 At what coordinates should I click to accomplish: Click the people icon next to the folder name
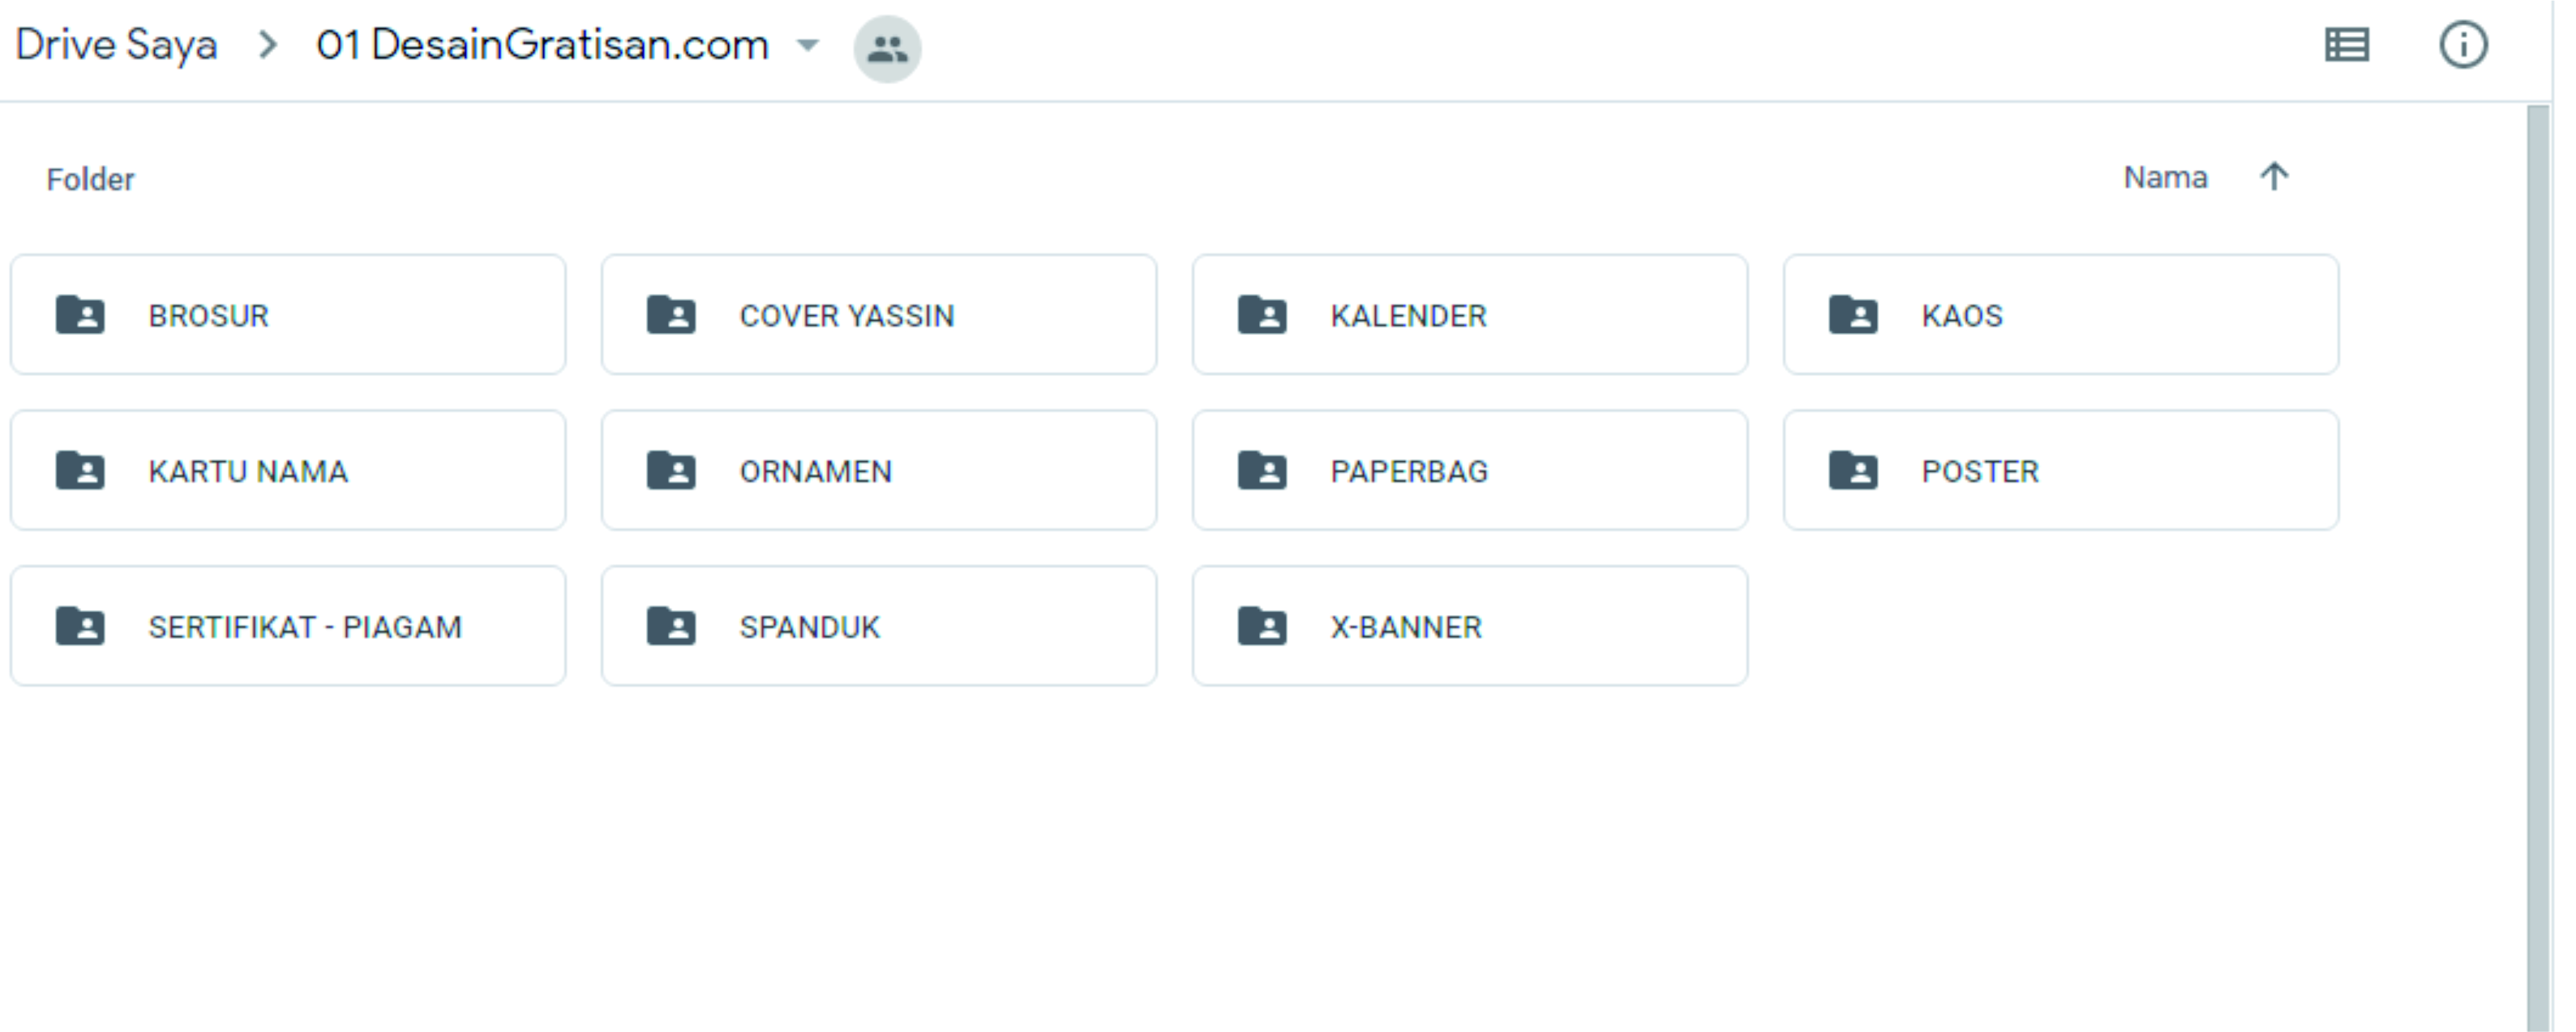888,46
